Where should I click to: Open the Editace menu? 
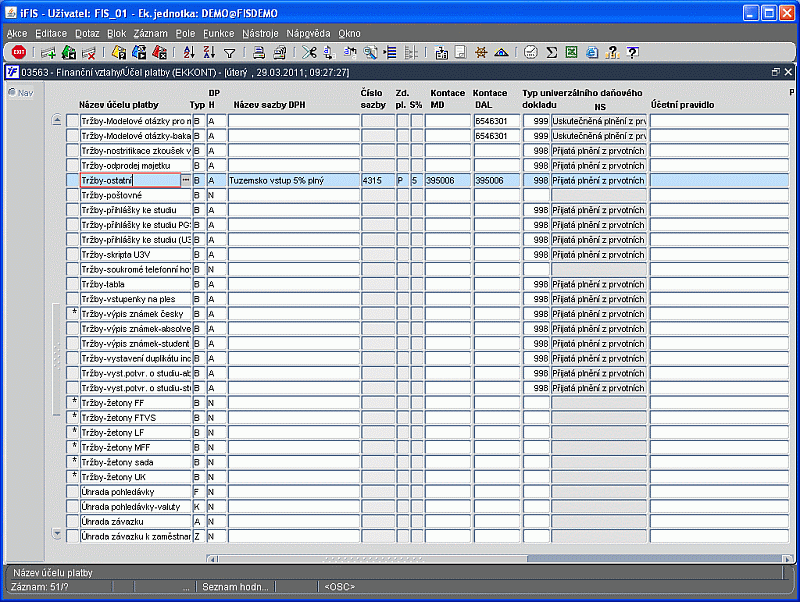click(x=50, y=33)
